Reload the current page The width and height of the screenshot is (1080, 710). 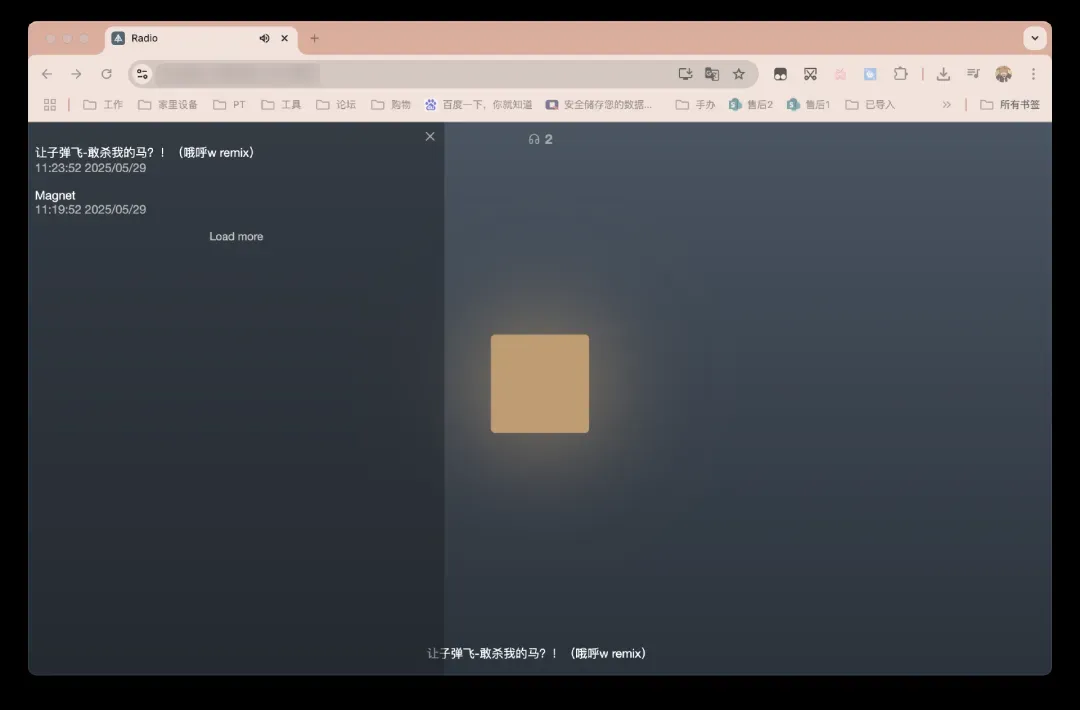coord(106,74)
